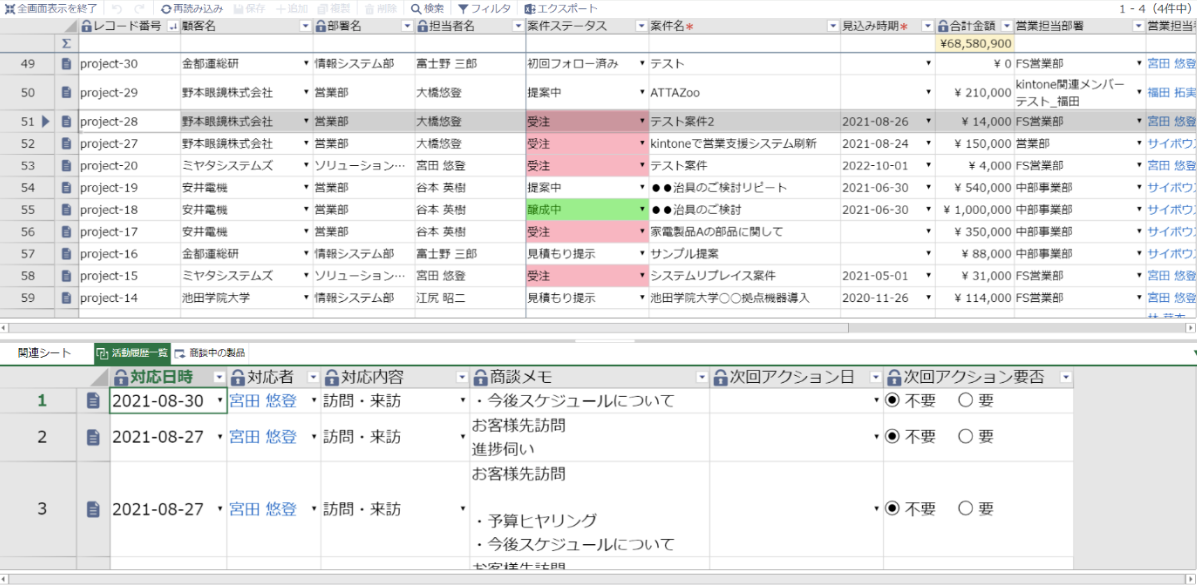
Task: Open 対応内容 column filter dropdown
Action: pyautogui.click(x=461, y=377)
